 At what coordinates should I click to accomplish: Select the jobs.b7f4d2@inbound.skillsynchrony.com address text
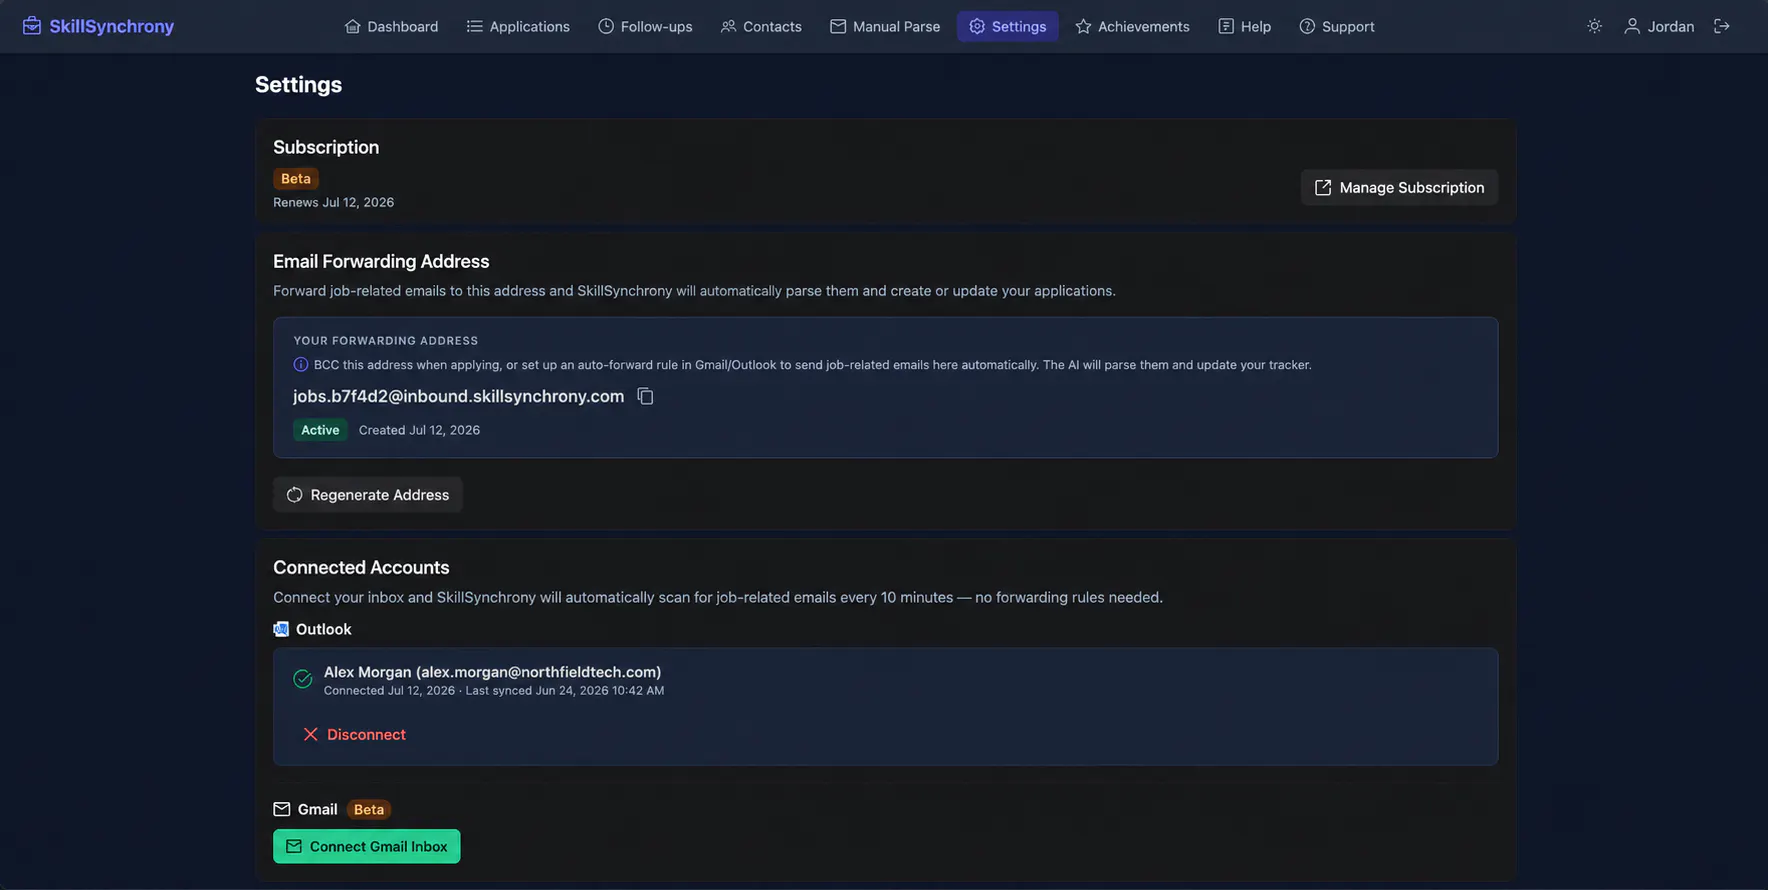click(458, 396)
